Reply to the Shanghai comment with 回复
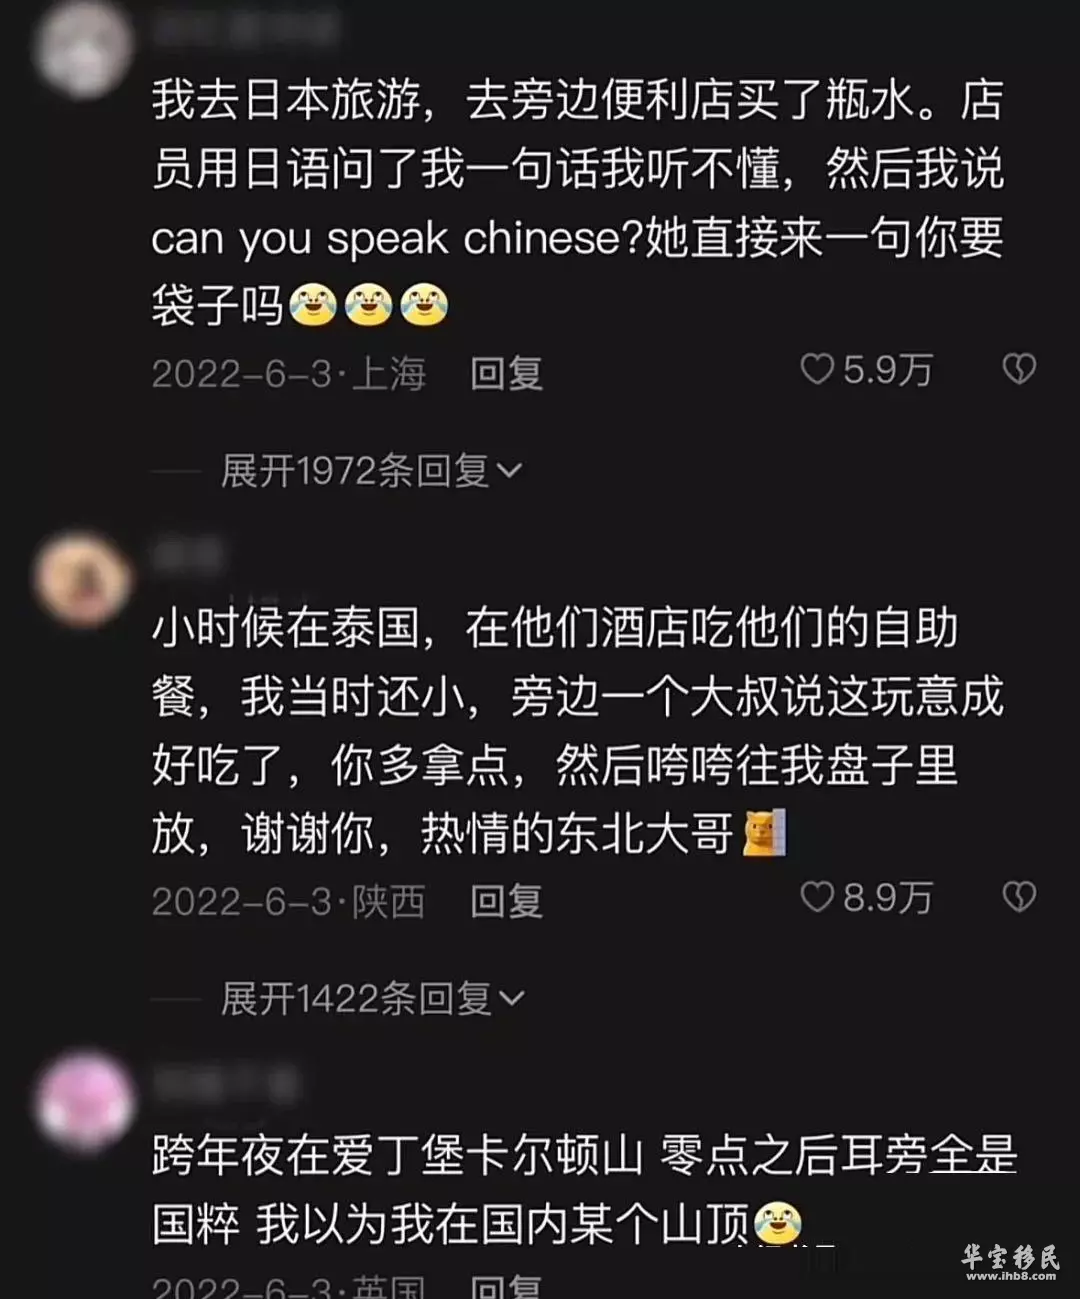This screenshot has height=1299, width=1080. pyautogui.click(x=507, y=374)
